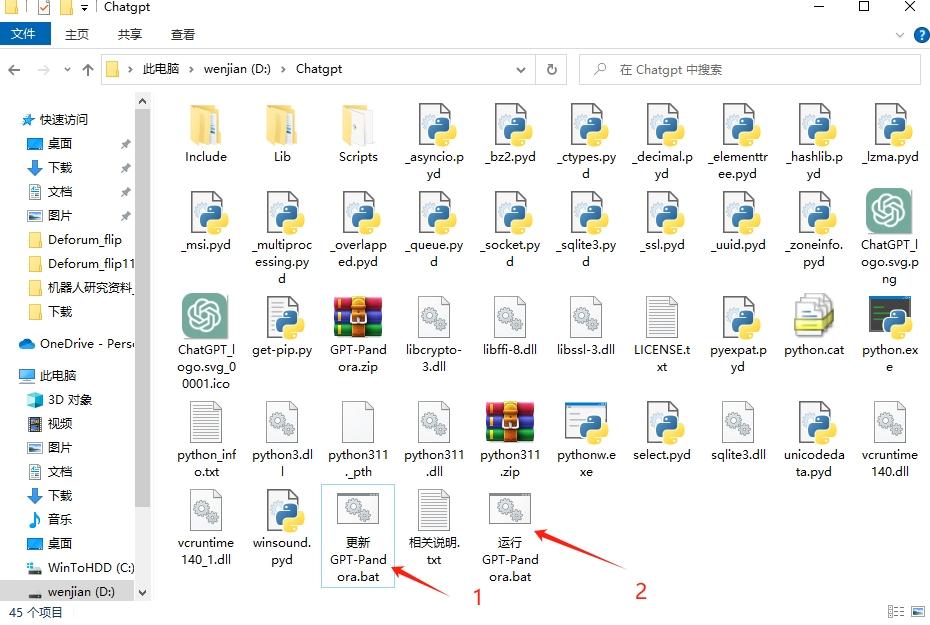Switch to details view layout
Screen dimensions: 930x625
896,611
